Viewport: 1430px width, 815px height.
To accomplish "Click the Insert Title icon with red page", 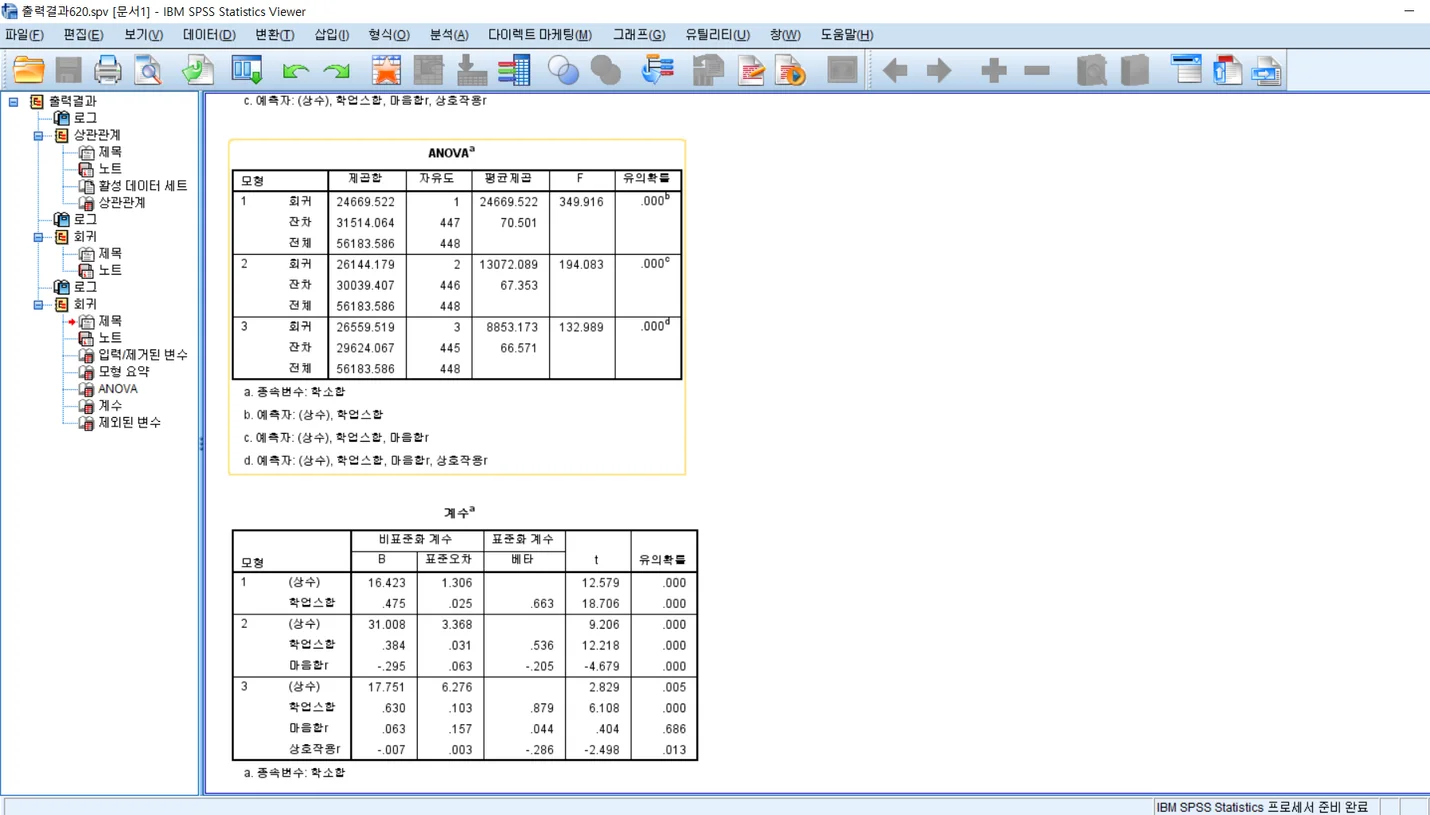I will (1227, 70).
